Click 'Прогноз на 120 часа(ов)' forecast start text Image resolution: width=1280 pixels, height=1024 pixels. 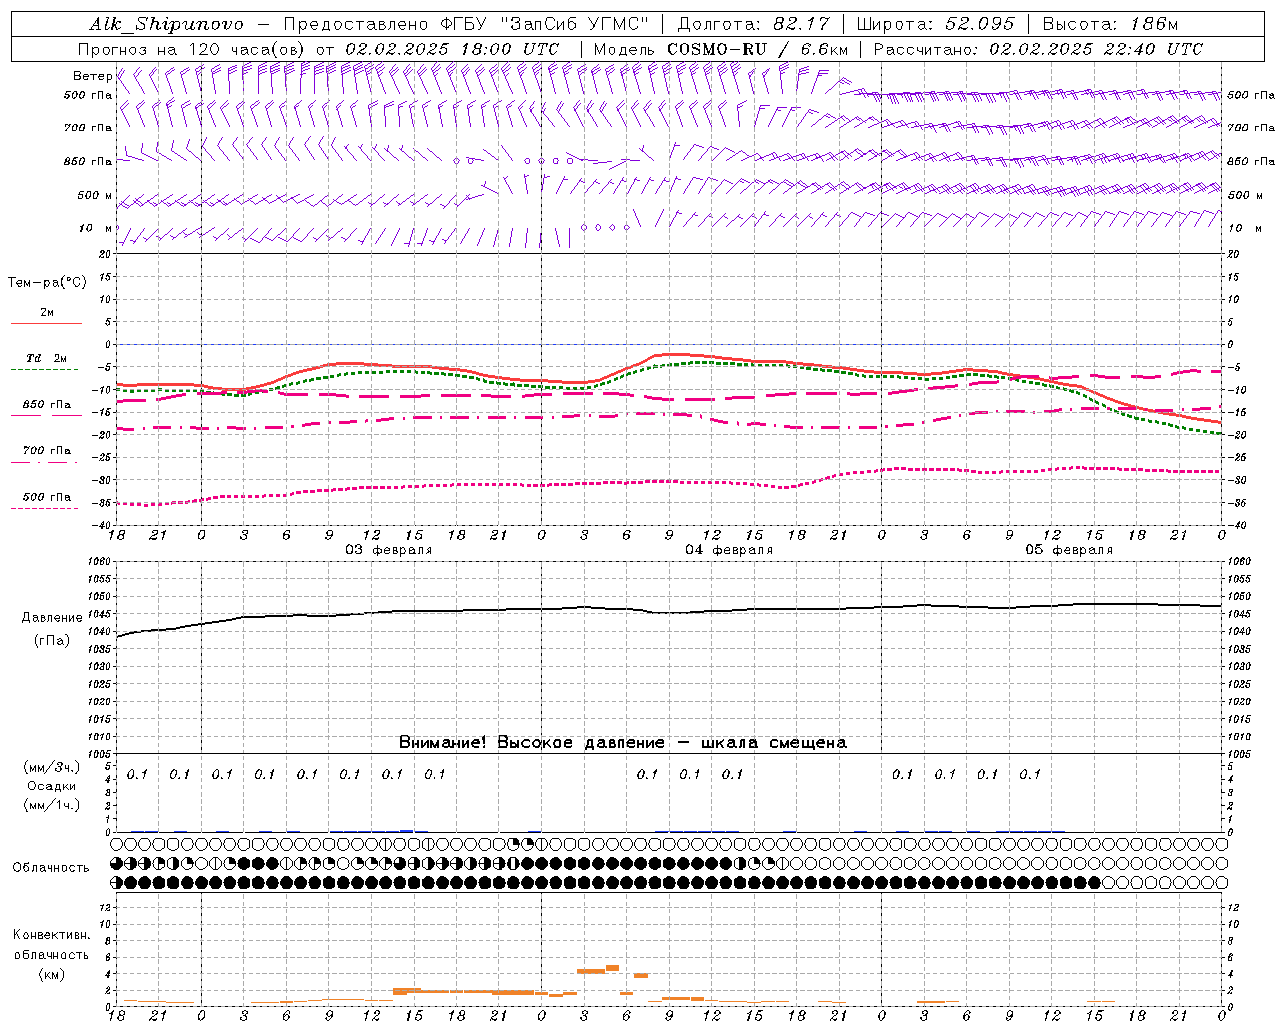192,49
